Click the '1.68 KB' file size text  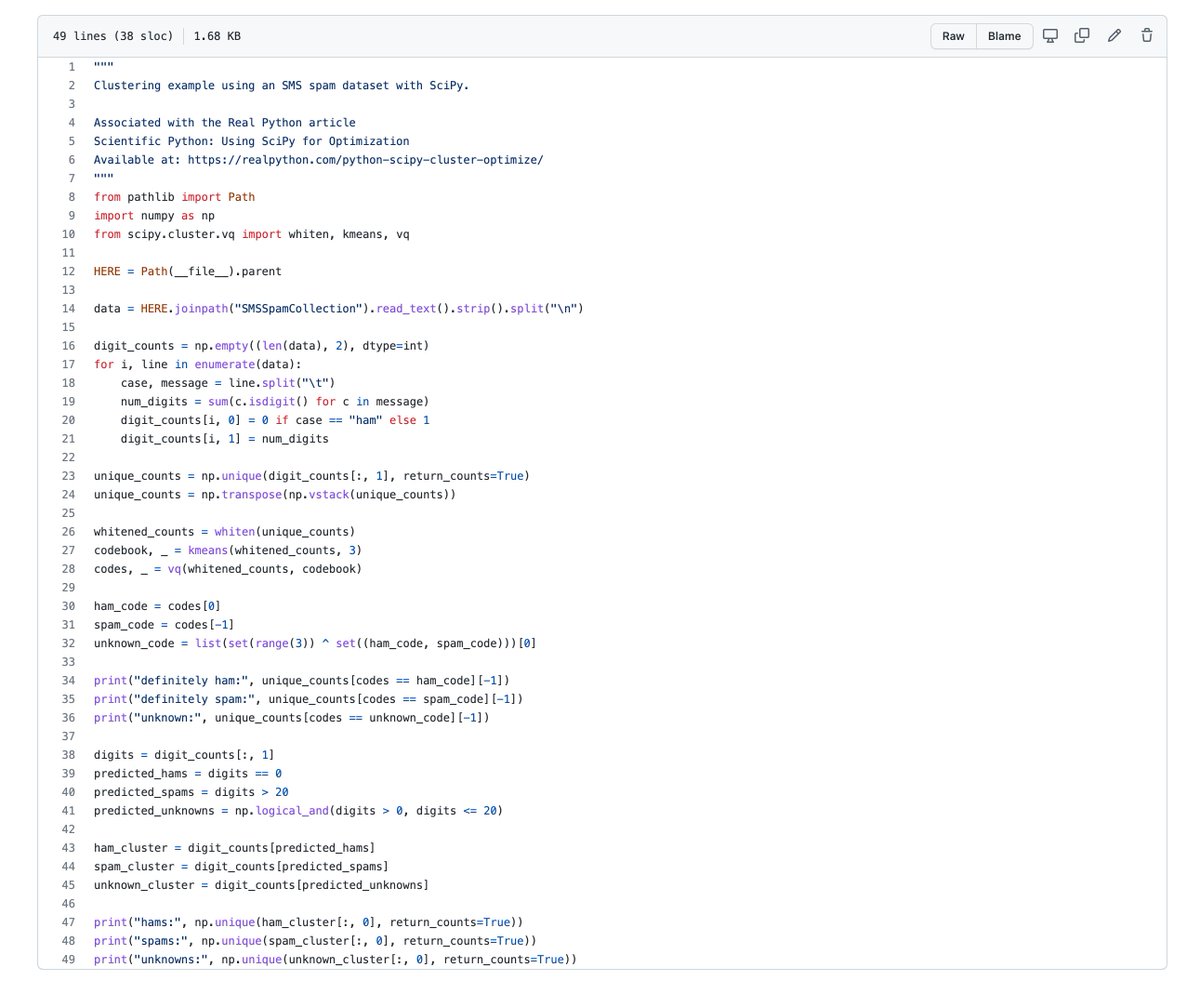(x=217, y=36)
